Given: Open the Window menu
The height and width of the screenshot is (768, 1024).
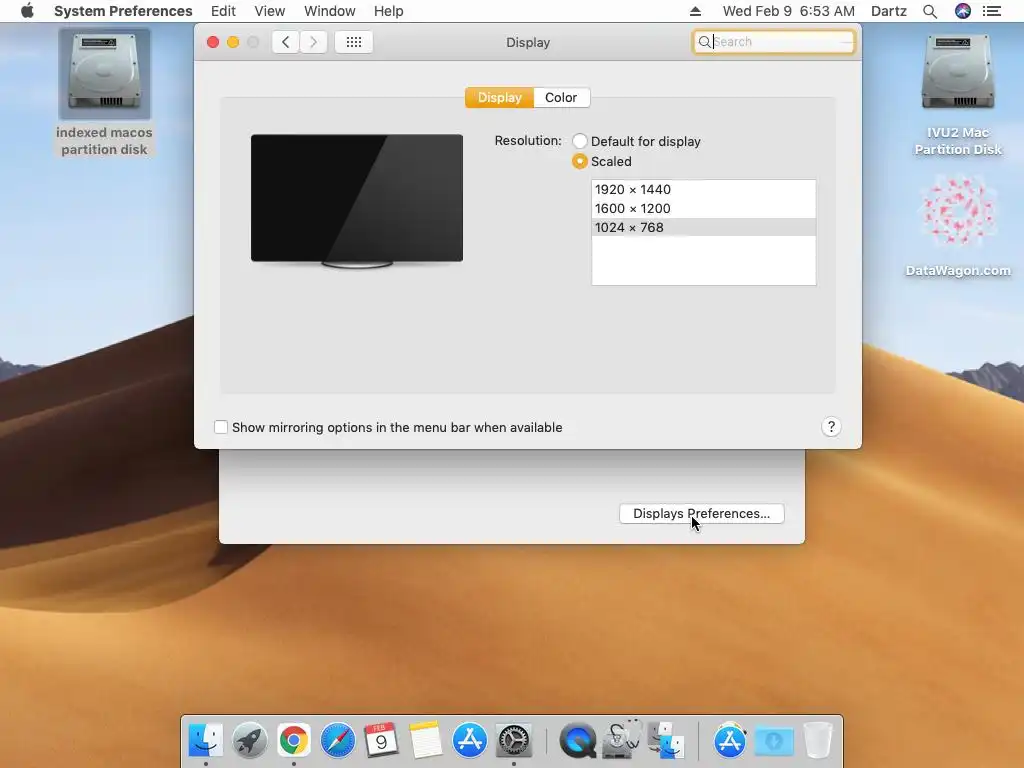Looking at the screenshot, I should pos(330,11).
